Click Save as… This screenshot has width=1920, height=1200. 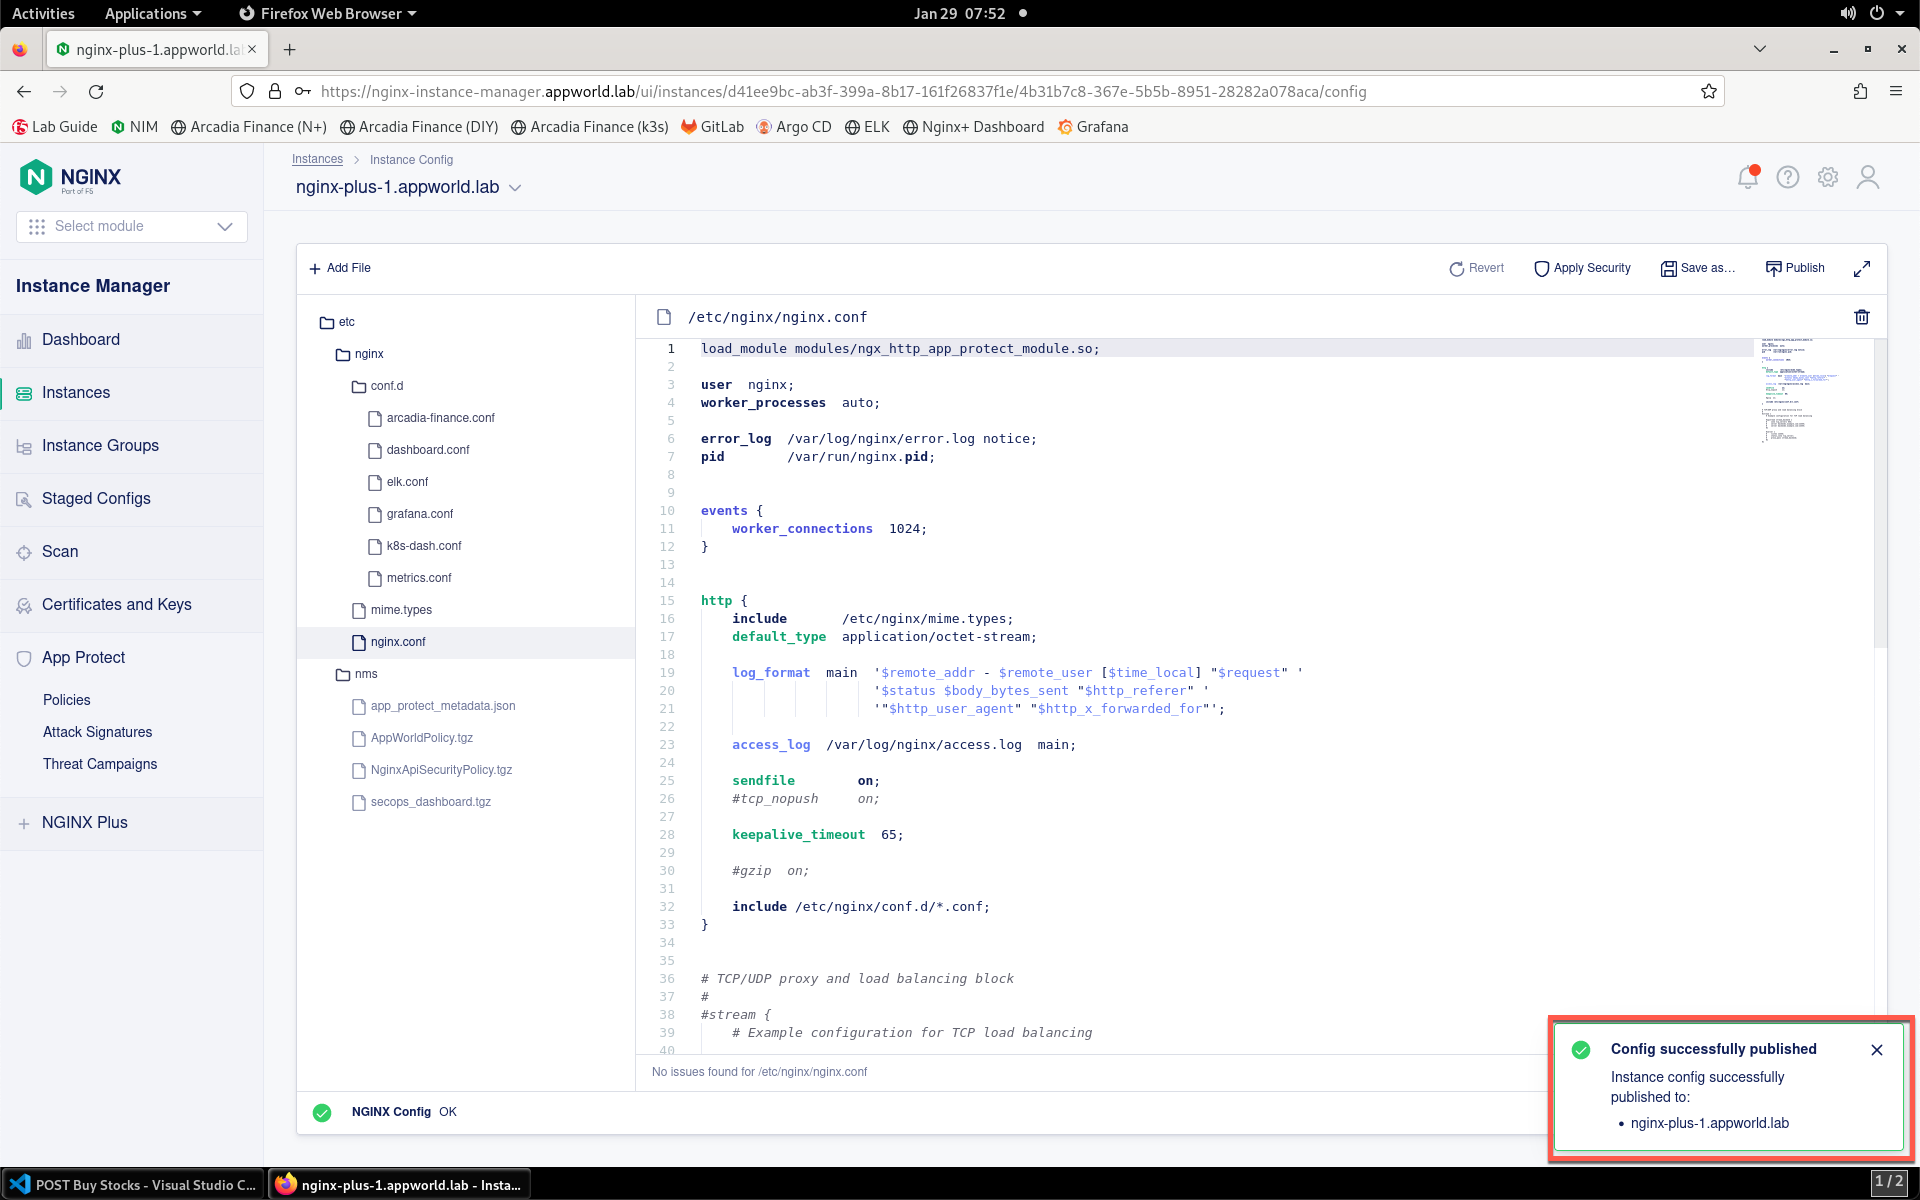coord(1697,268)
